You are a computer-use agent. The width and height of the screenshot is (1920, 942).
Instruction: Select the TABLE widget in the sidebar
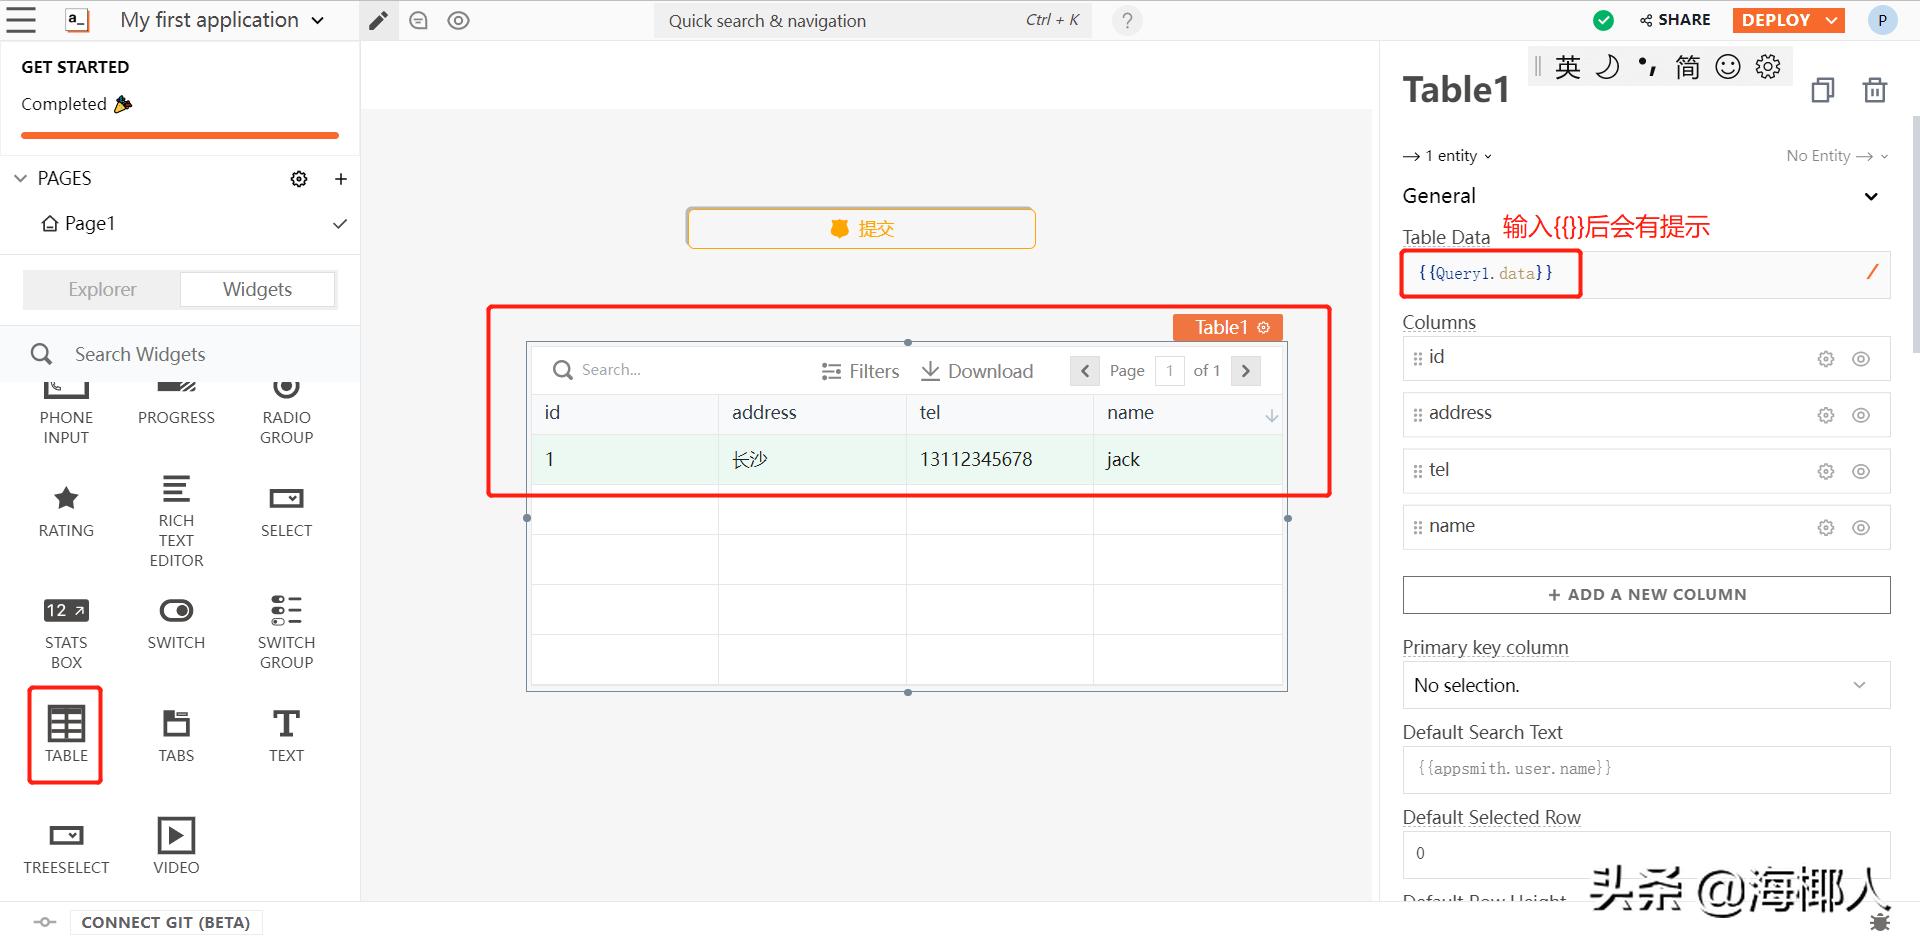[65, 734]
